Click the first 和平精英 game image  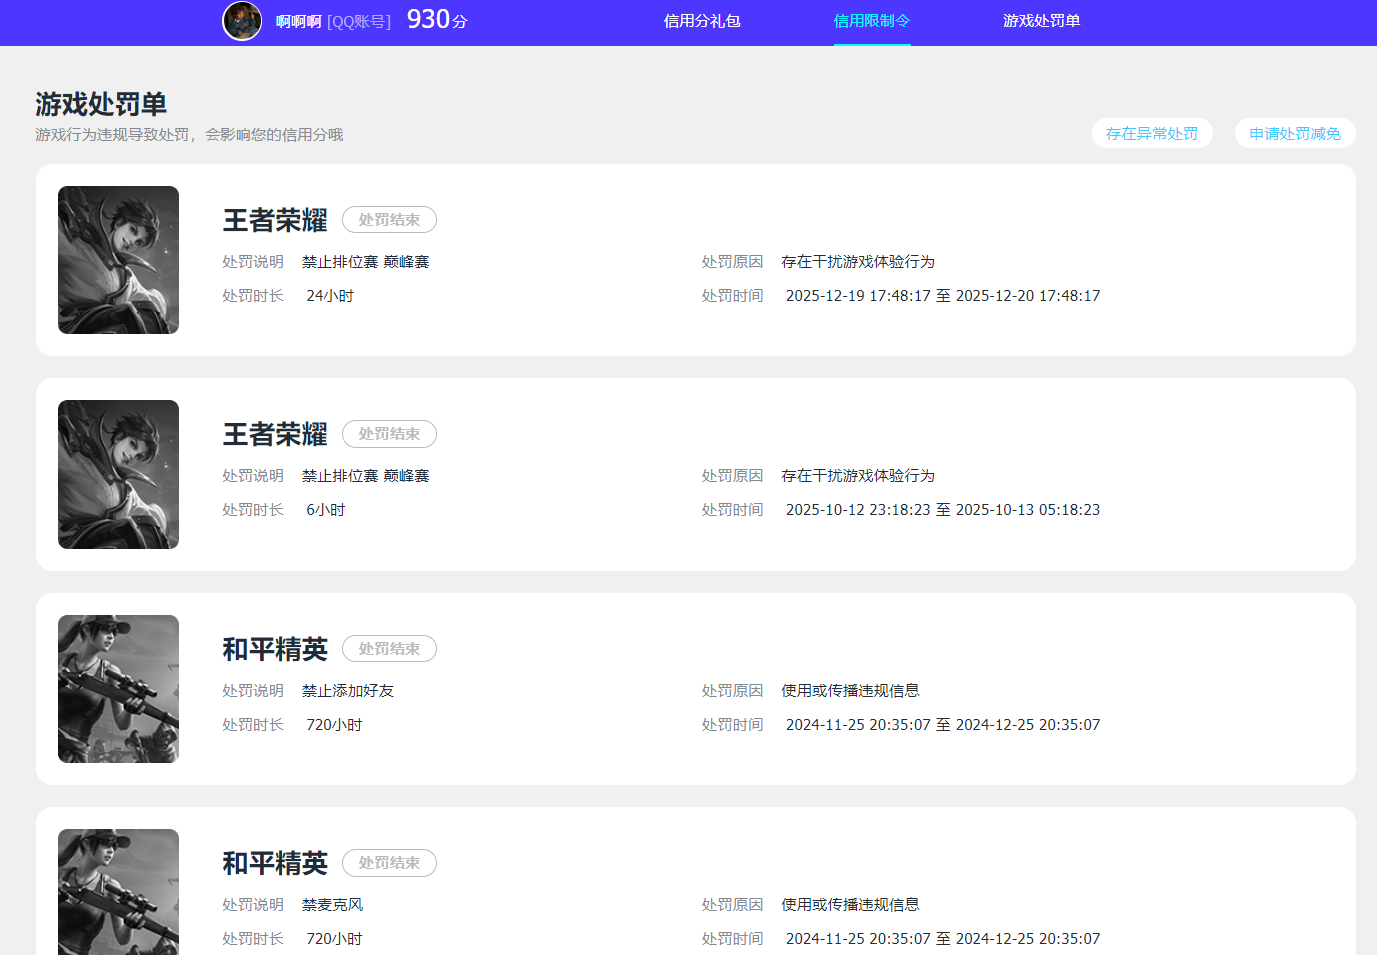click(x=118, y=689)
